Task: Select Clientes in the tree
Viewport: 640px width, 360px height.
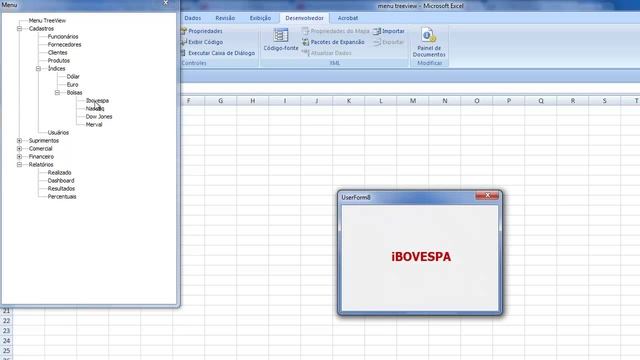Action: click(x=58, y=53)
